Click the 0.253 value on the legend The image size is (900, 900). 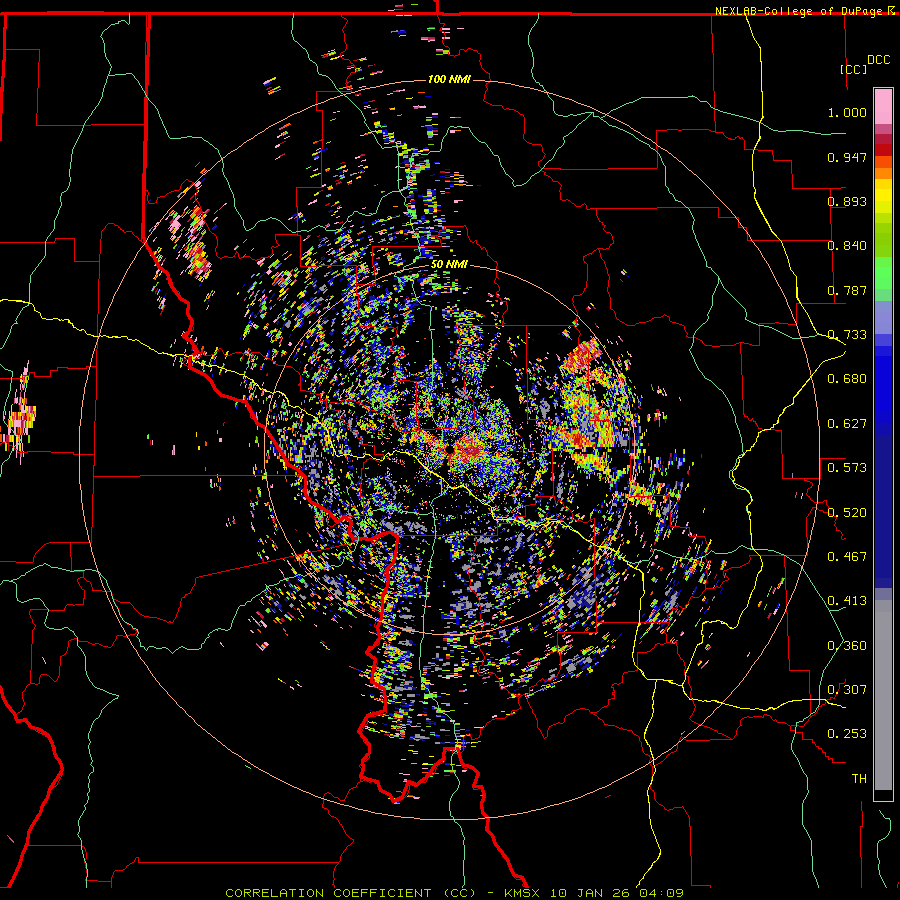click(x=847, y=734)
